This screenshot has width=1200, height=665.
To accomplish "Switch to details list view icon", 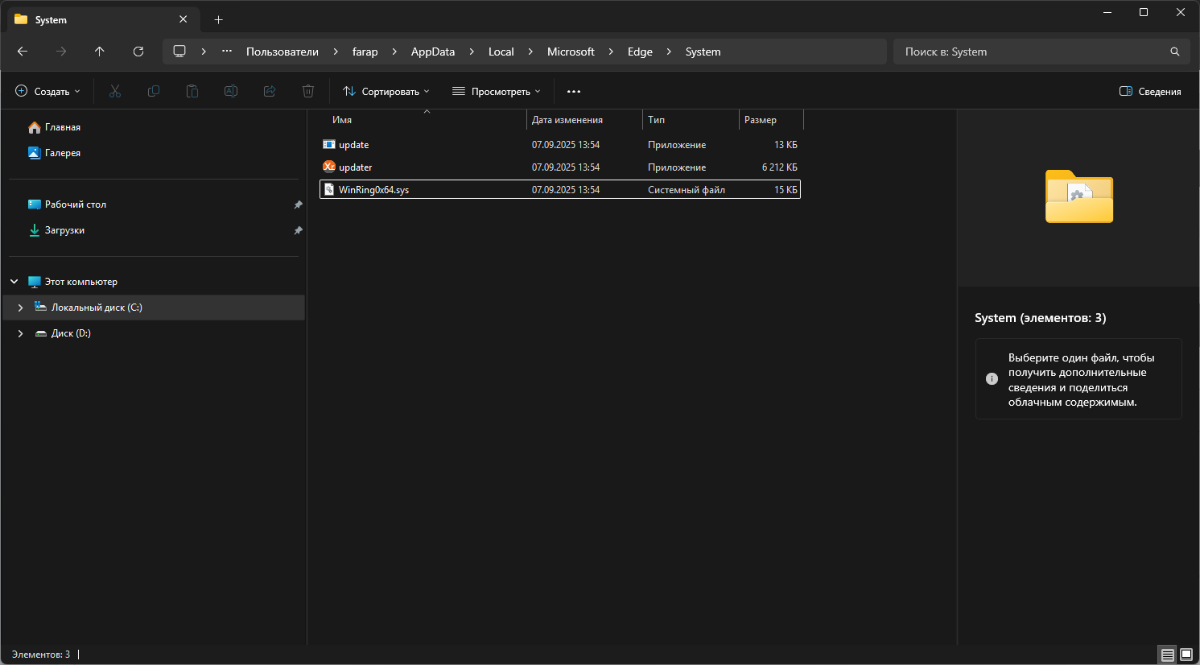I will click(1167, 655).
